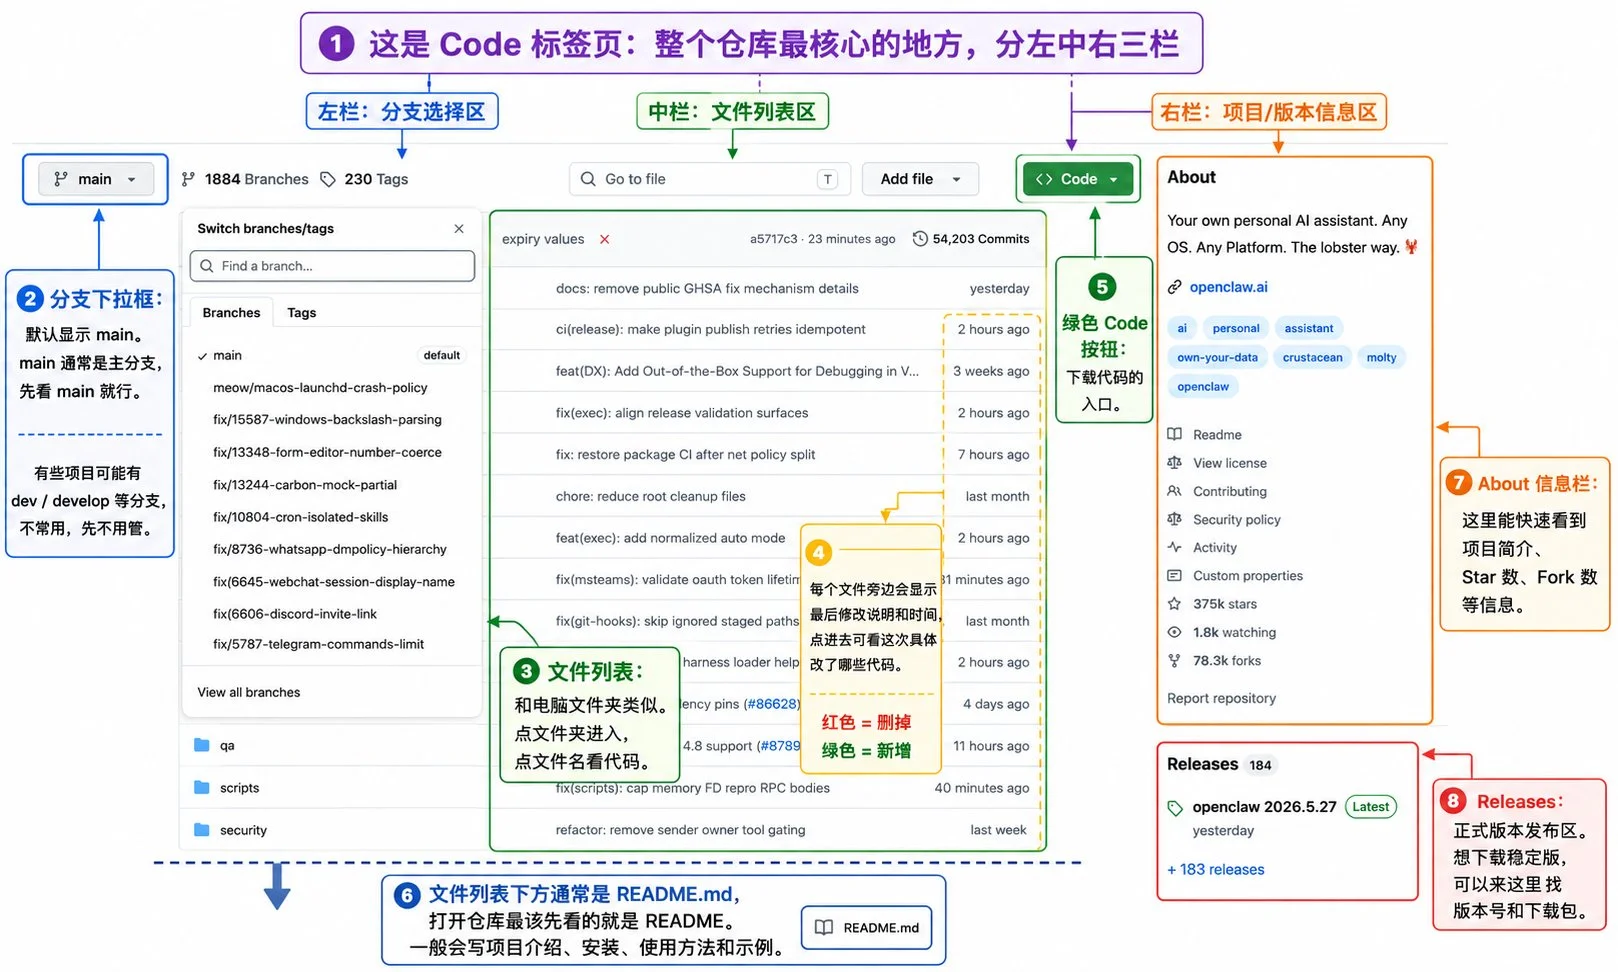Click the 1884 Branches link
1618x972 pixels.
point(256,179)
